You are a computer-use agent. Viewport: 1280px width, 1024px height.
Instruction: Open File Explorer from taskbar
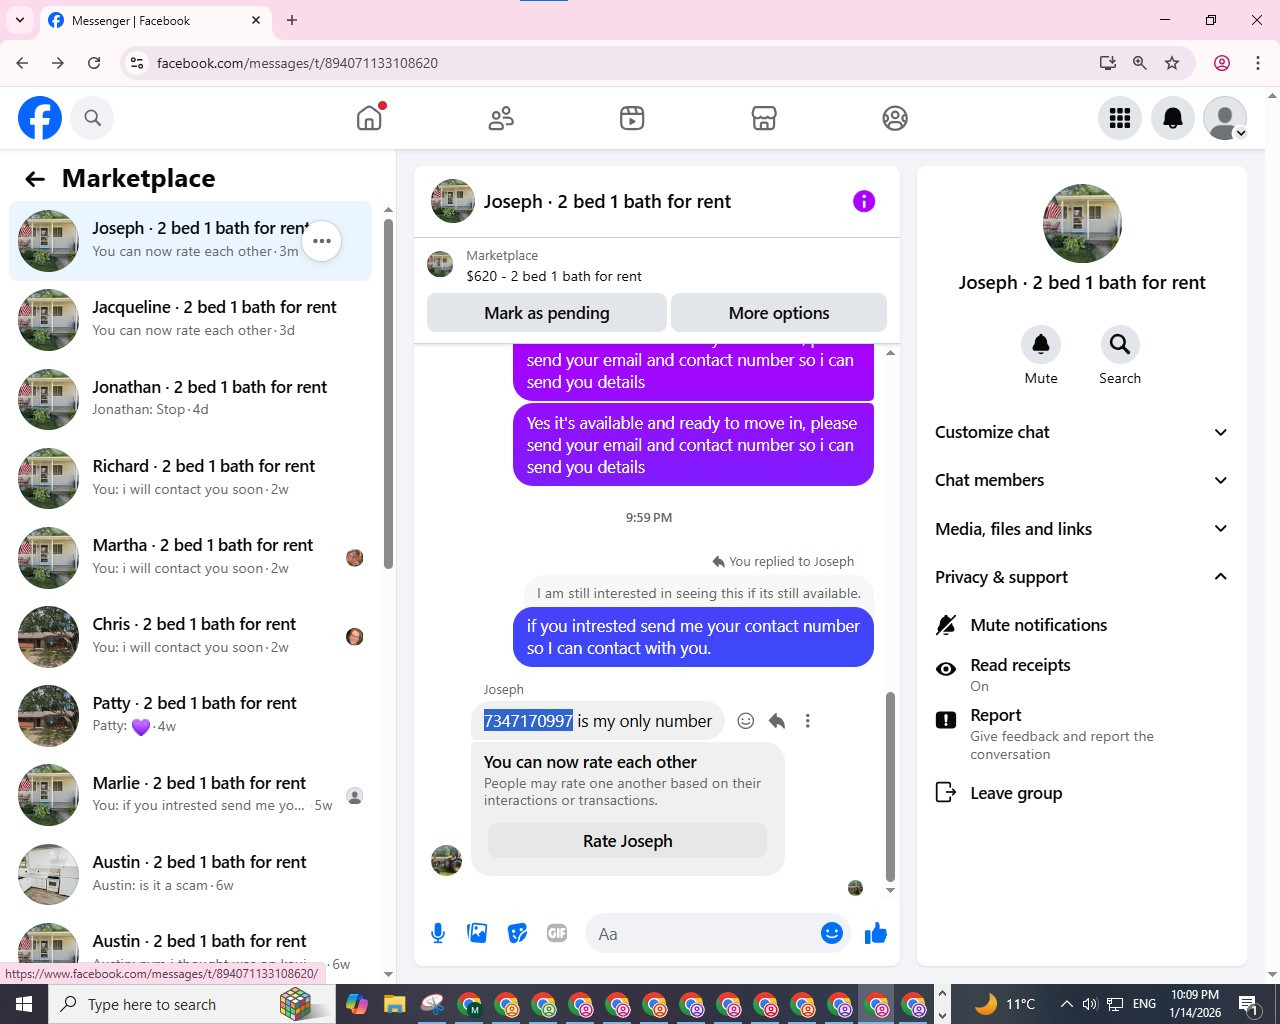(x=394, y=1004)
